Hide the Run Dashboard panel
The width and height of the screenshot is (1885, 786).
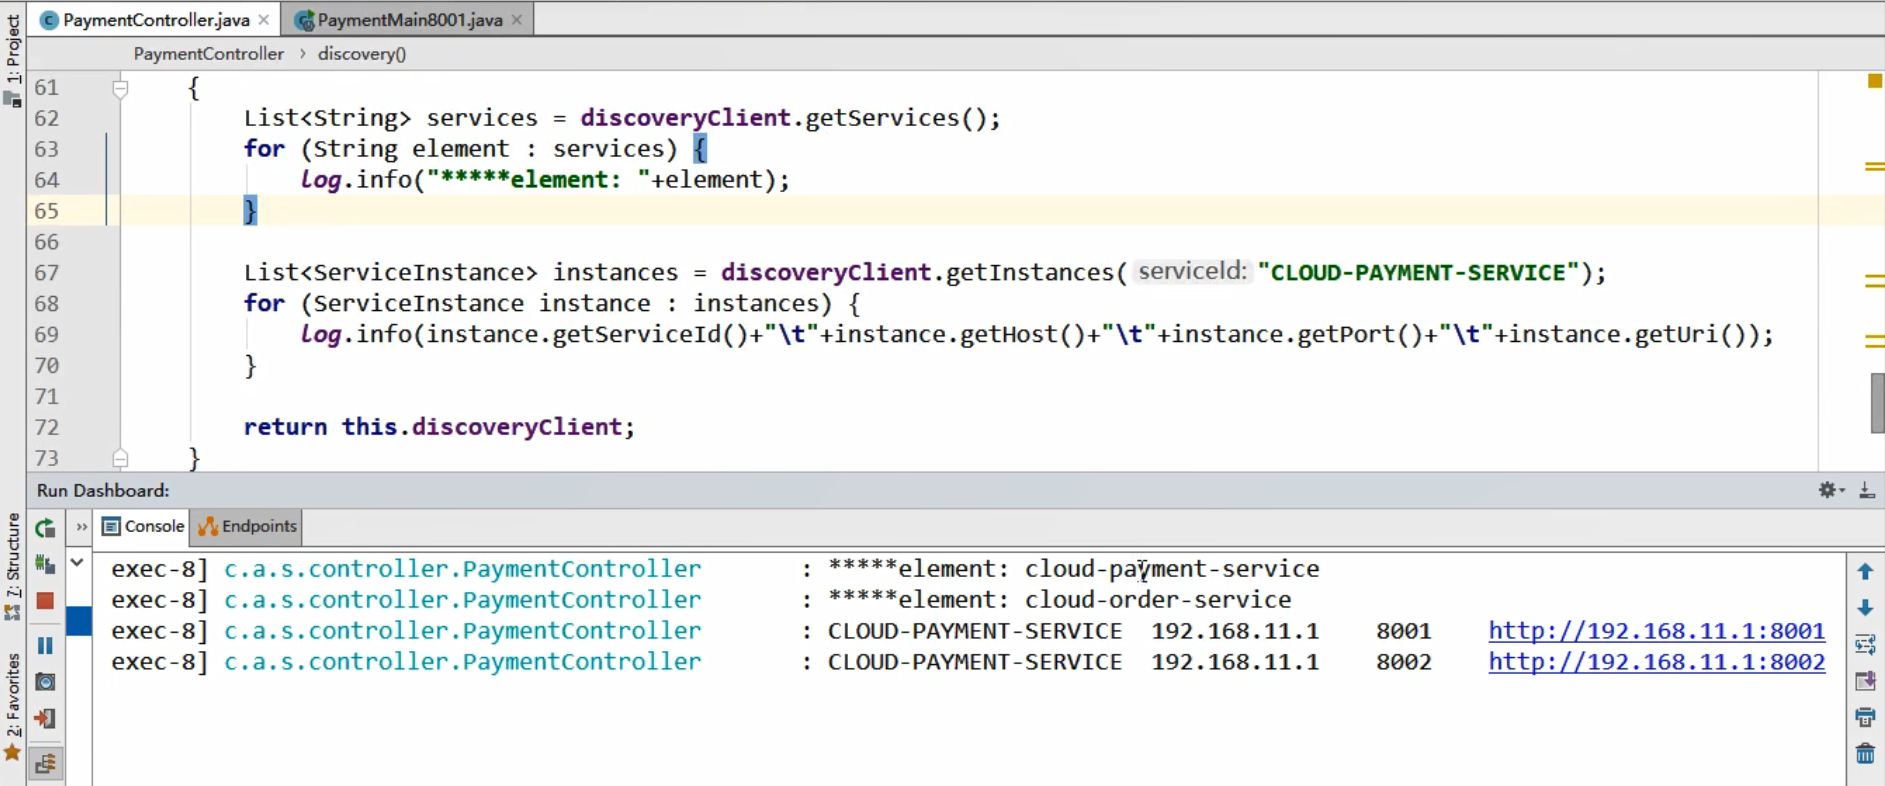[x=1867, y=490]
